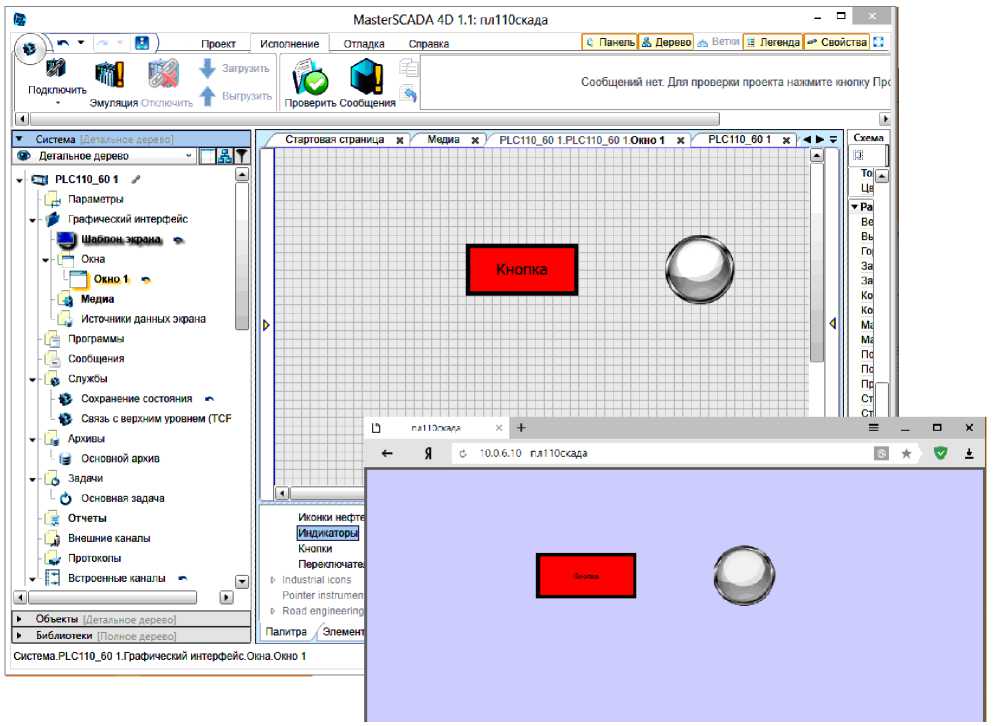
Task: Open the Справка ribbon tab
Action: click(429, 44)
